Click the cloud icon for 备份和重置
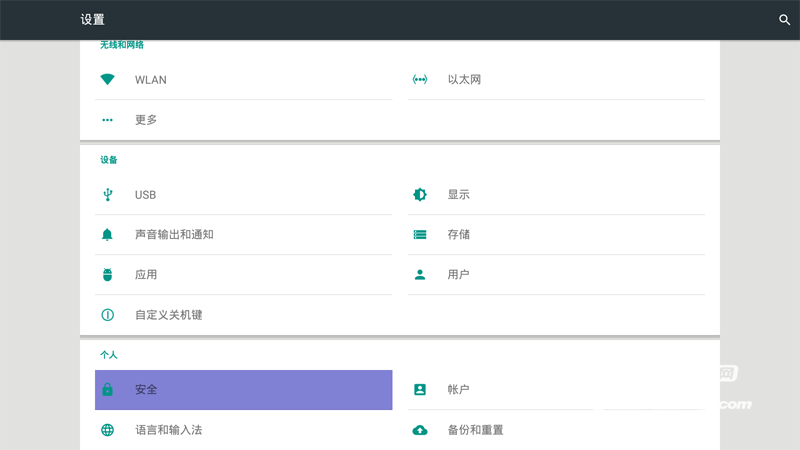Viewport: 800px width, 450px height. coord(420,430)
